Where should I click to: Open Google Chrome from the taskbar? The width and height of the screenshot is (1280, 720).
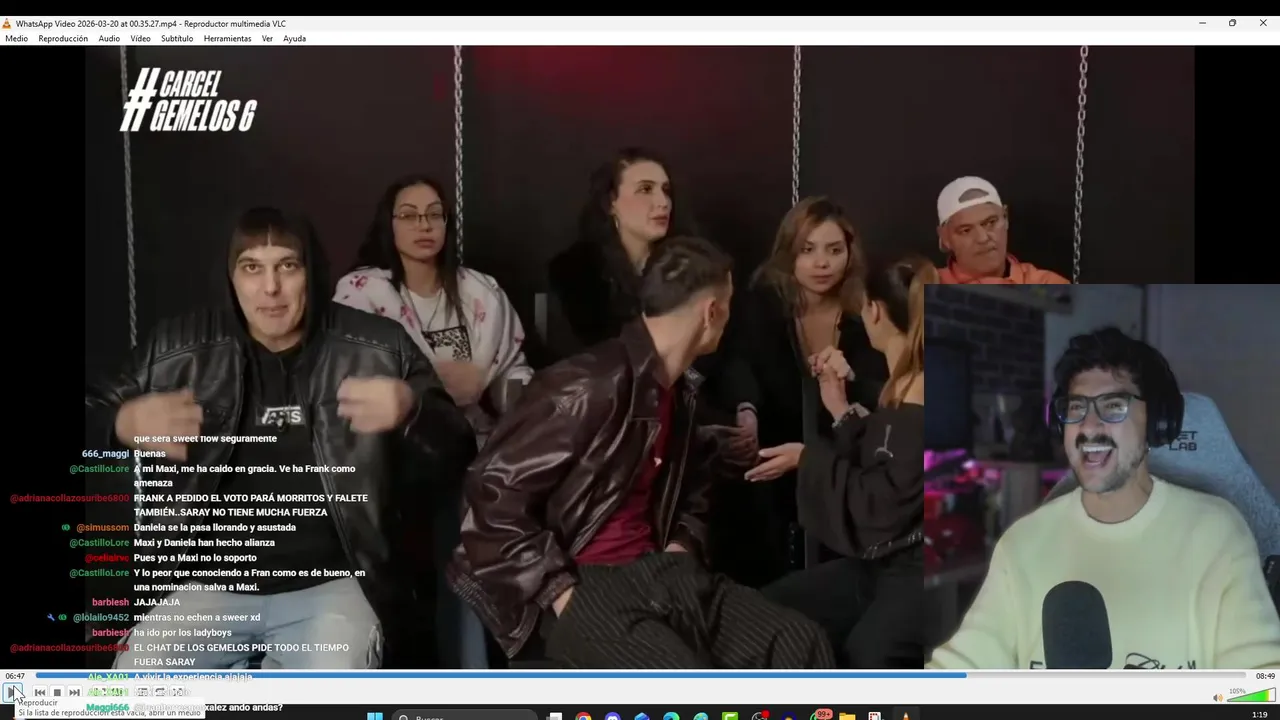[x=584, y=716]
